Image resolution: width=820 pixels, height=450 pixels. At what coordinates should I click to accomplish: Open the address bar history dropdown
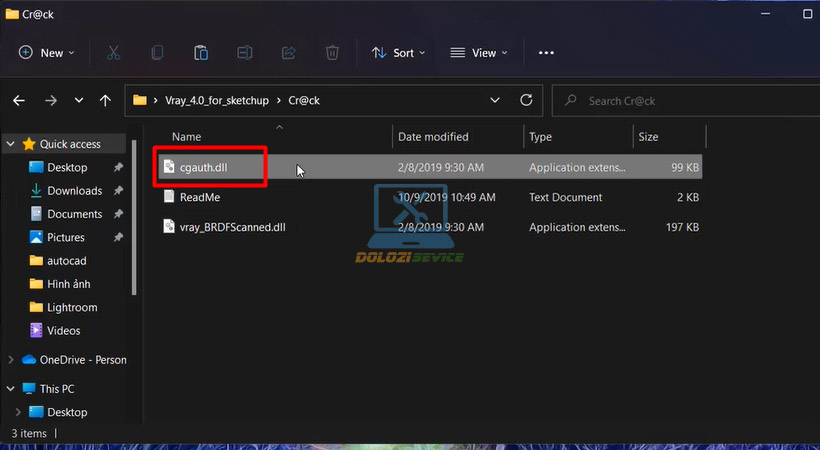(494, 101)
